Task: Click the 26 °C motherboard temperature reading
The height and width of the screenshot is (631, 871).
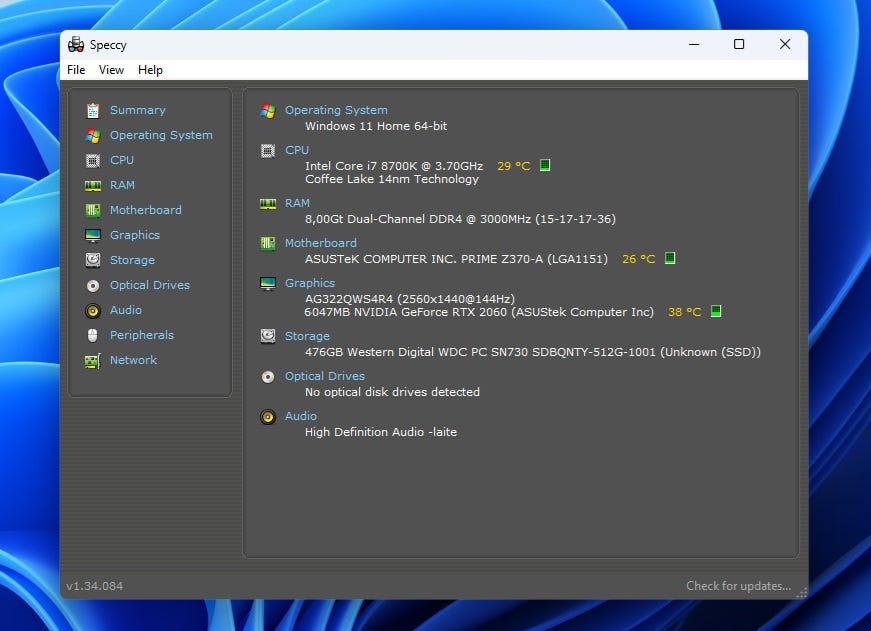Action: pyautogui.click(x=638, y=259)
